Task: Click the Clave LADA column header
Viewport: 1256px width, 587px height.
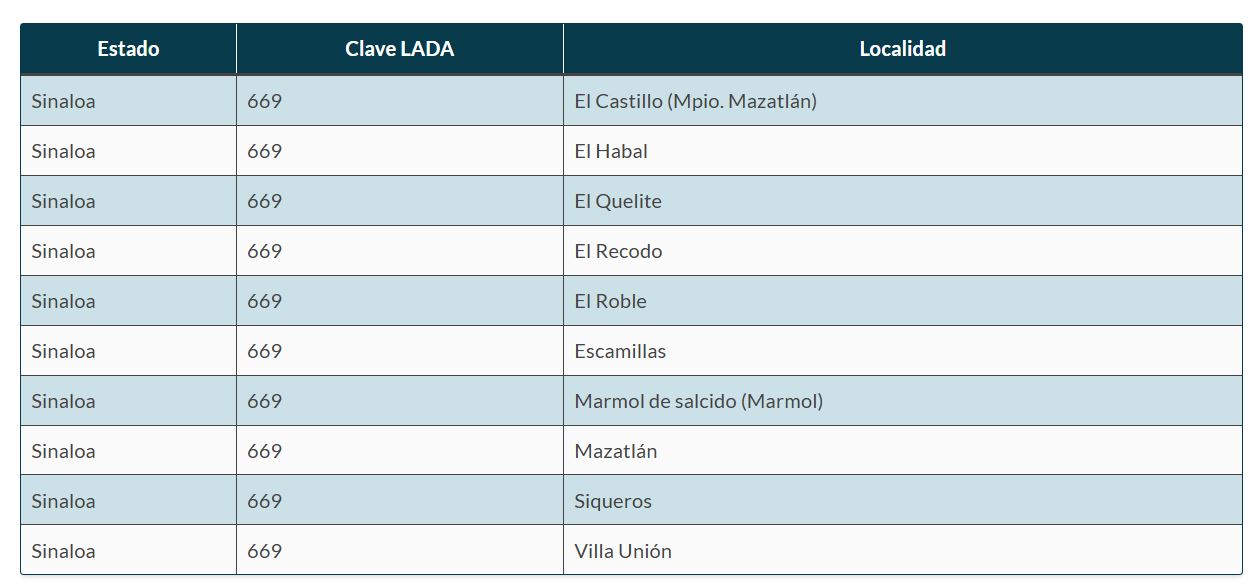Action: click(399, 49)
